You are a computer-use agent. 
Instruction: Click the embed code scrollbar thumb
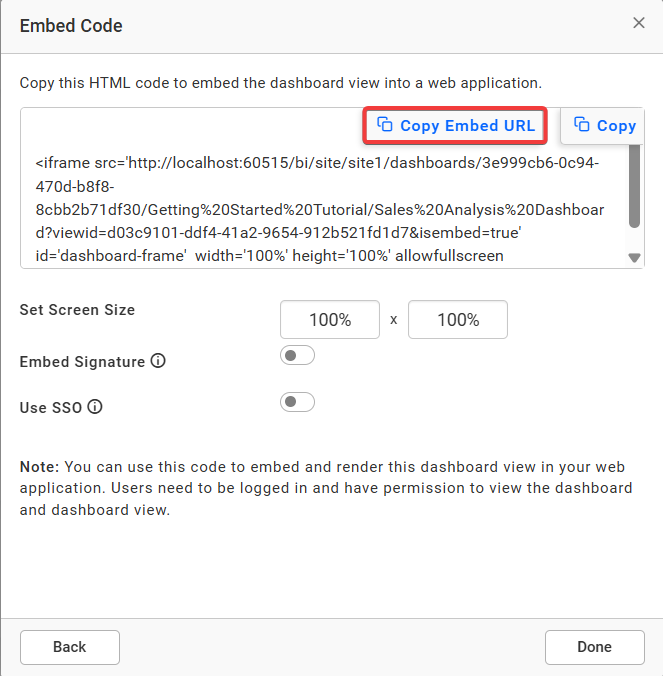point(634,186)
